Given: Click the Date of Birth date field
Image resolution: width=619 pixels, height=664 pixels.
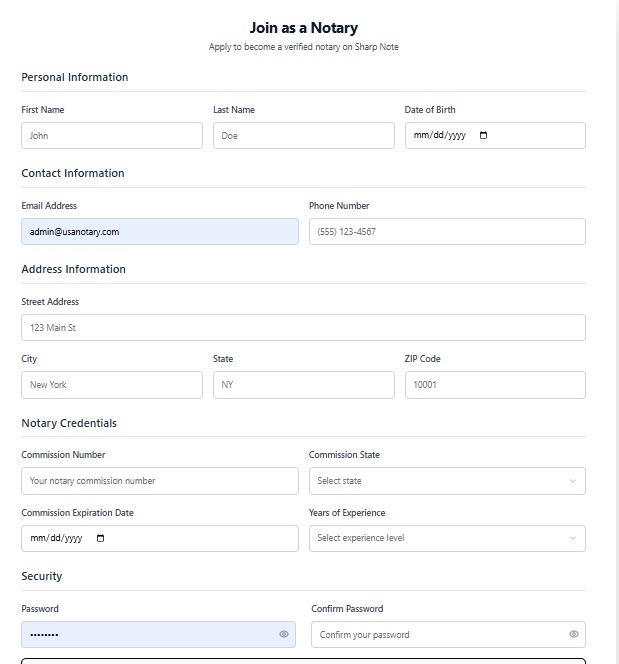Looking at the screenshot, I should point(440,136).
